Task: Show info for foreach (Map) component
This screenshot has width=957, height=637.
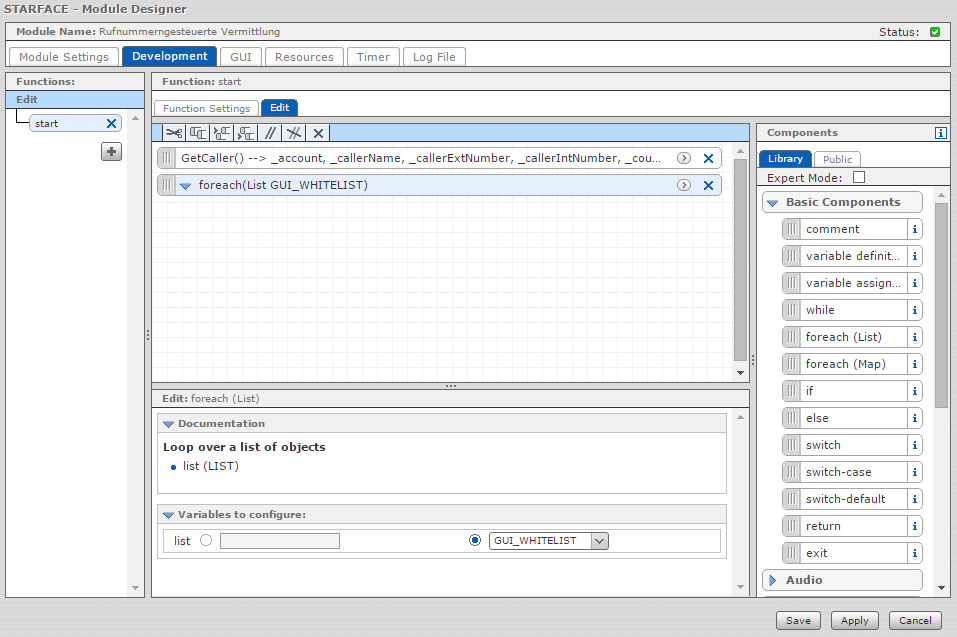Action: point(914,364)
